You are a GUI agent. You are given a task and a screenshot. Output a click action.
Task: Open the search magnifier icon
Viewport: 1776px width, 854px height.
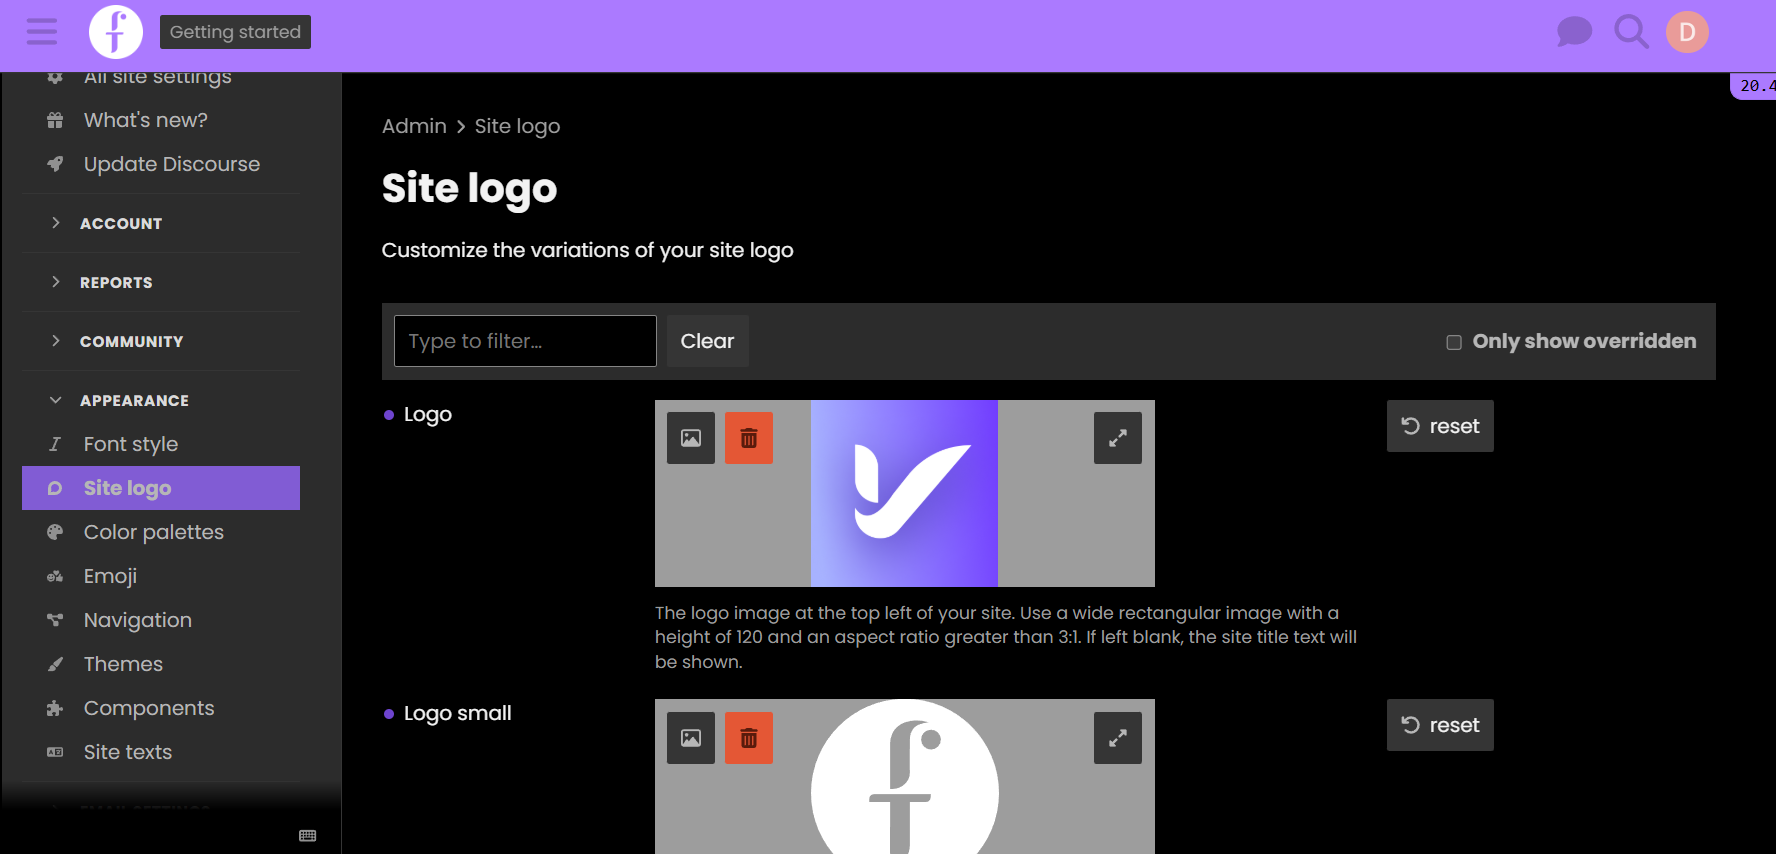pyautogui.click(x=1631, y=32)
